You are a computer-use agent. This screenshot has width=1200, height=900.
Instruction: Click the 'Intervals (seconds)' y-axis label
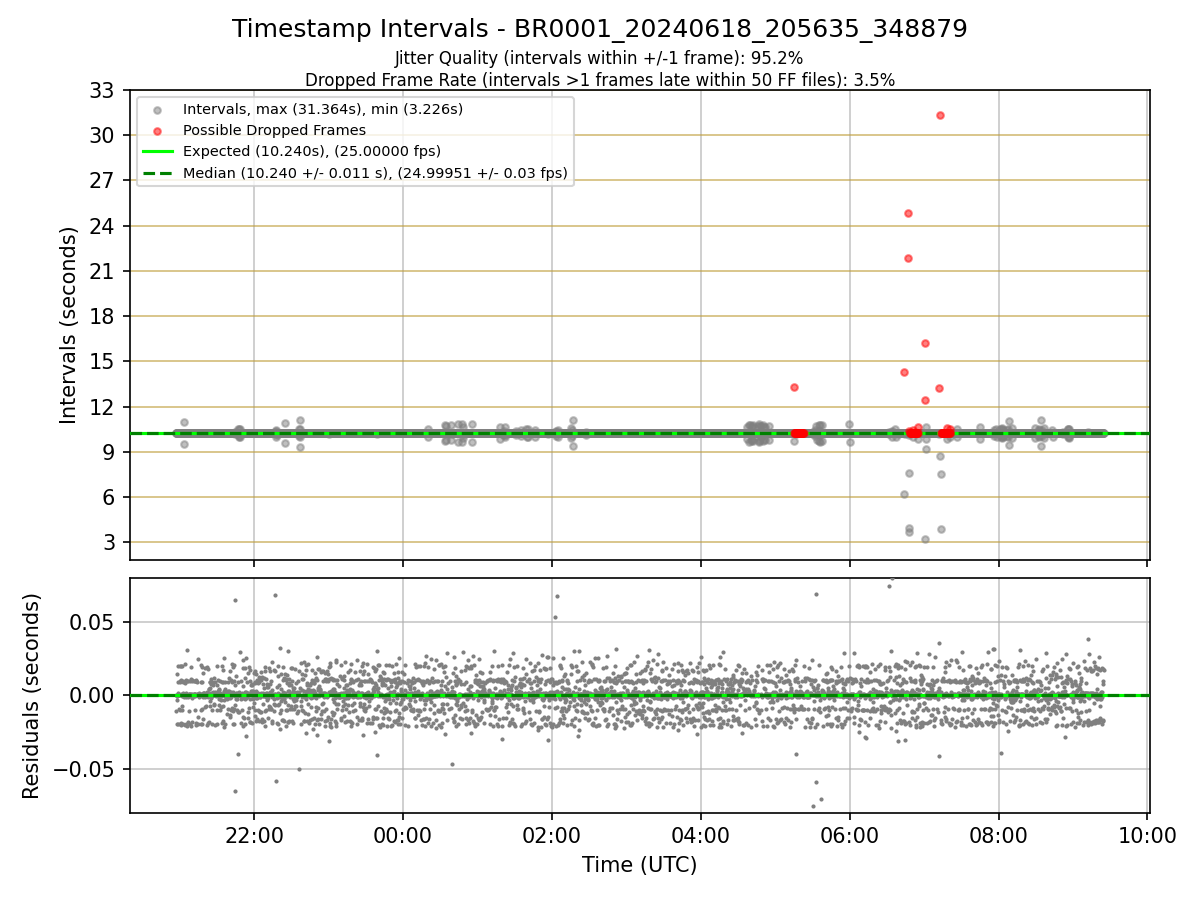[x=69, y=325]
